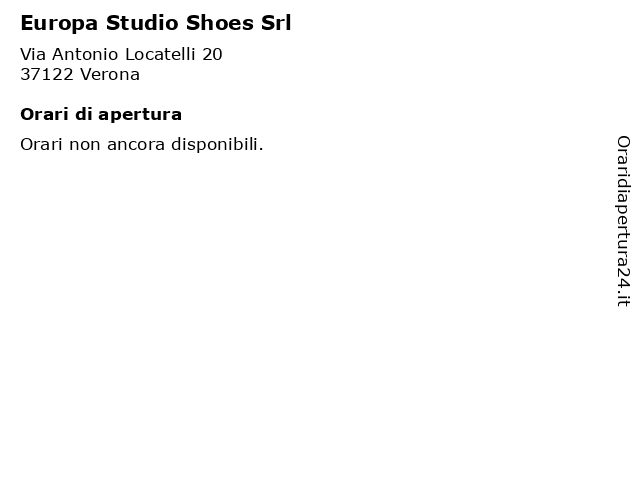Click the word non in the message

84,145
